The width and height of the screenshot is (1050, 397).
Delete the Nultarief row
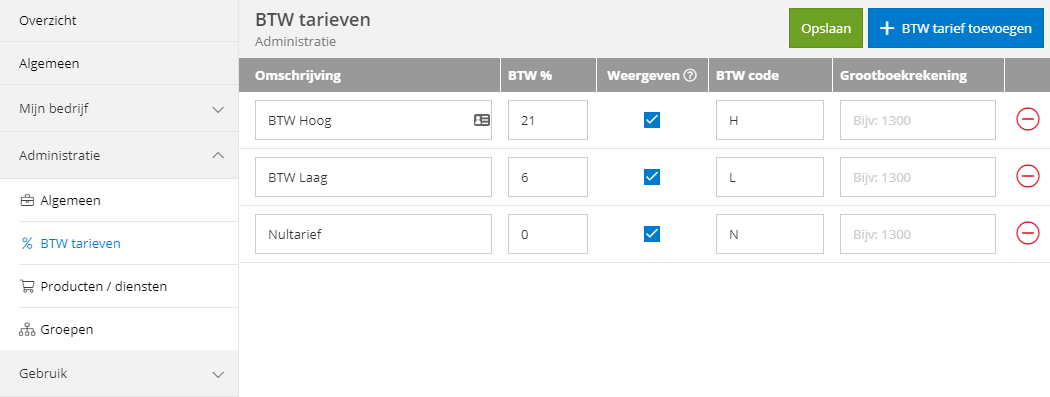[1027, 234]
